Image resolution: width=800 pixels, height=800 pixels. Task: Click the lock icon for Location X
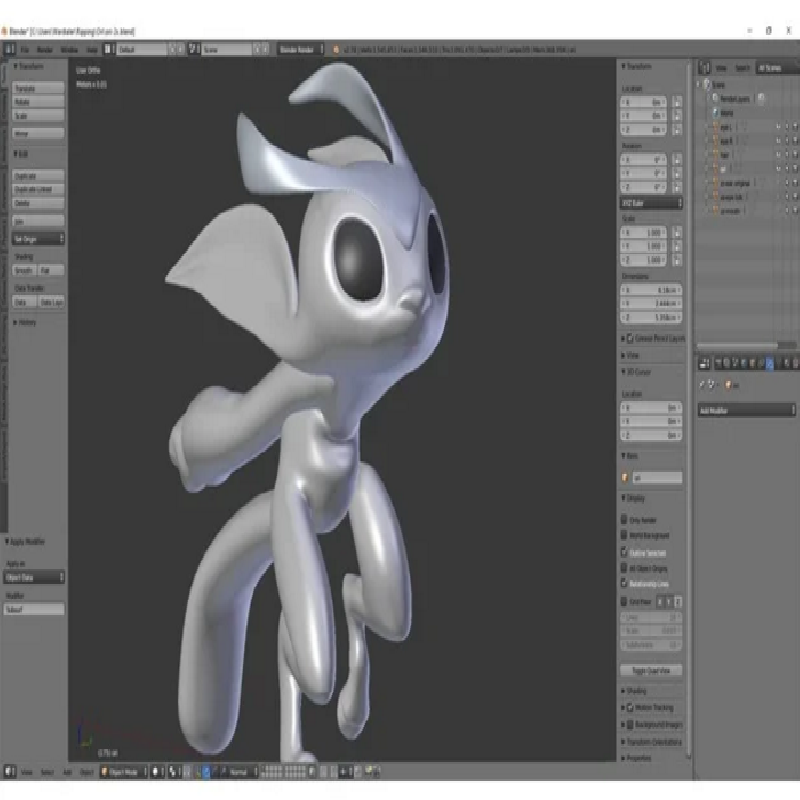[677, 102]
